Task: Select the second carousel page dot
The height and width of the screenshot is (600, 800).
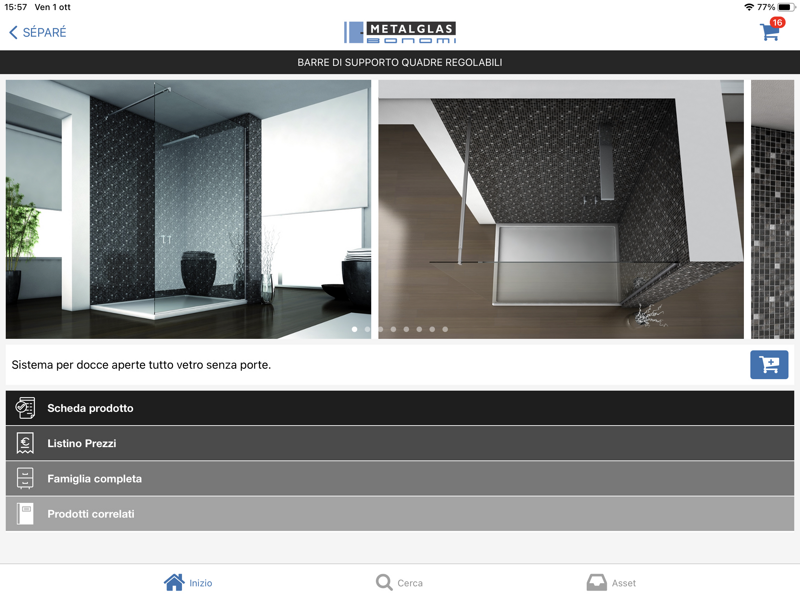Action: tap(367, 329)
